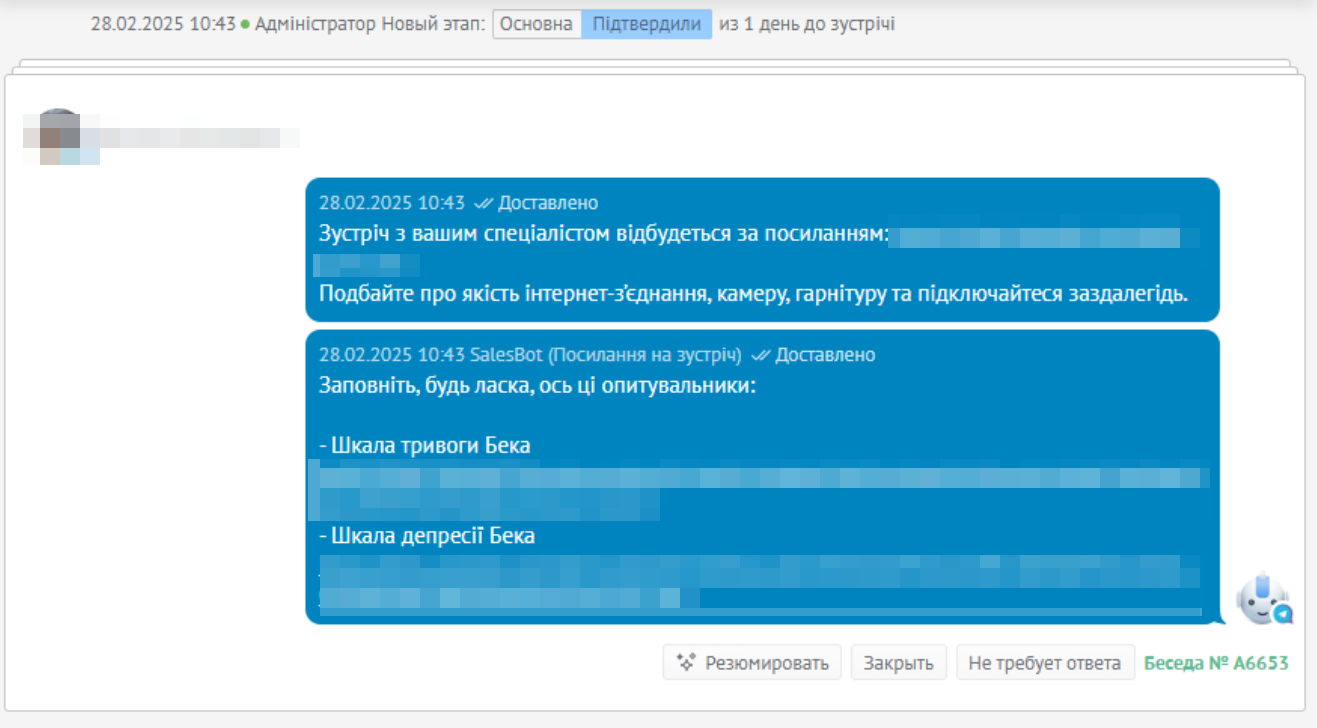Screen dimensions: 1317x728
Task: Click the text 'из 1 день до зустрічі'
Action: point(807,24)
